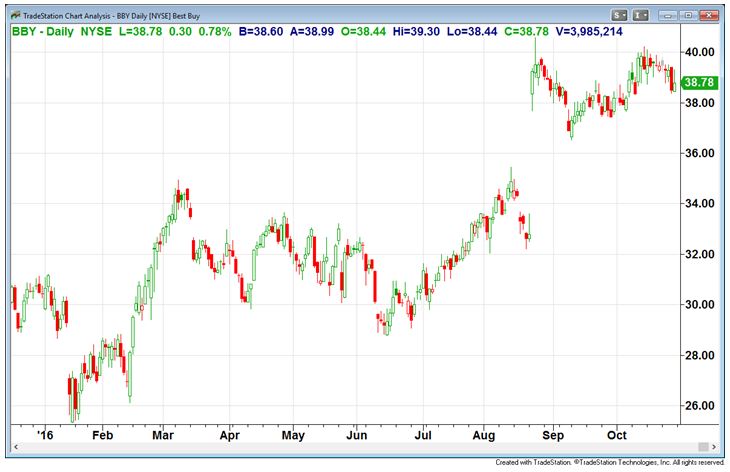Click the scrollbar left arrow
This screenshot has height=472, width=730.
(16, 447)
